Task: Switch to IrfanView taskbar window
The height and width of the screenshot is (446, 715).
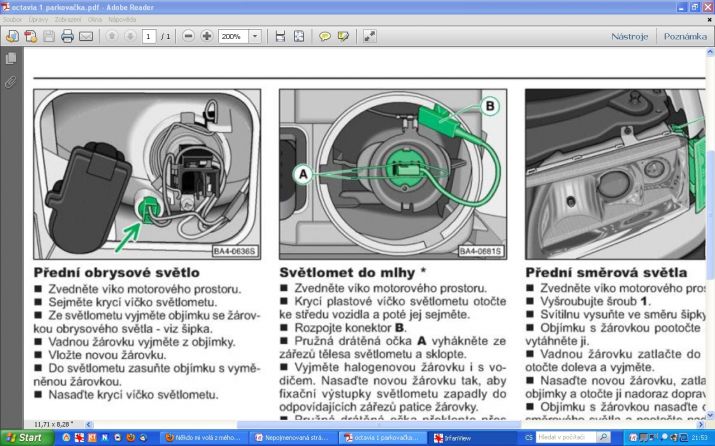Action: click(x=475, y=438)
